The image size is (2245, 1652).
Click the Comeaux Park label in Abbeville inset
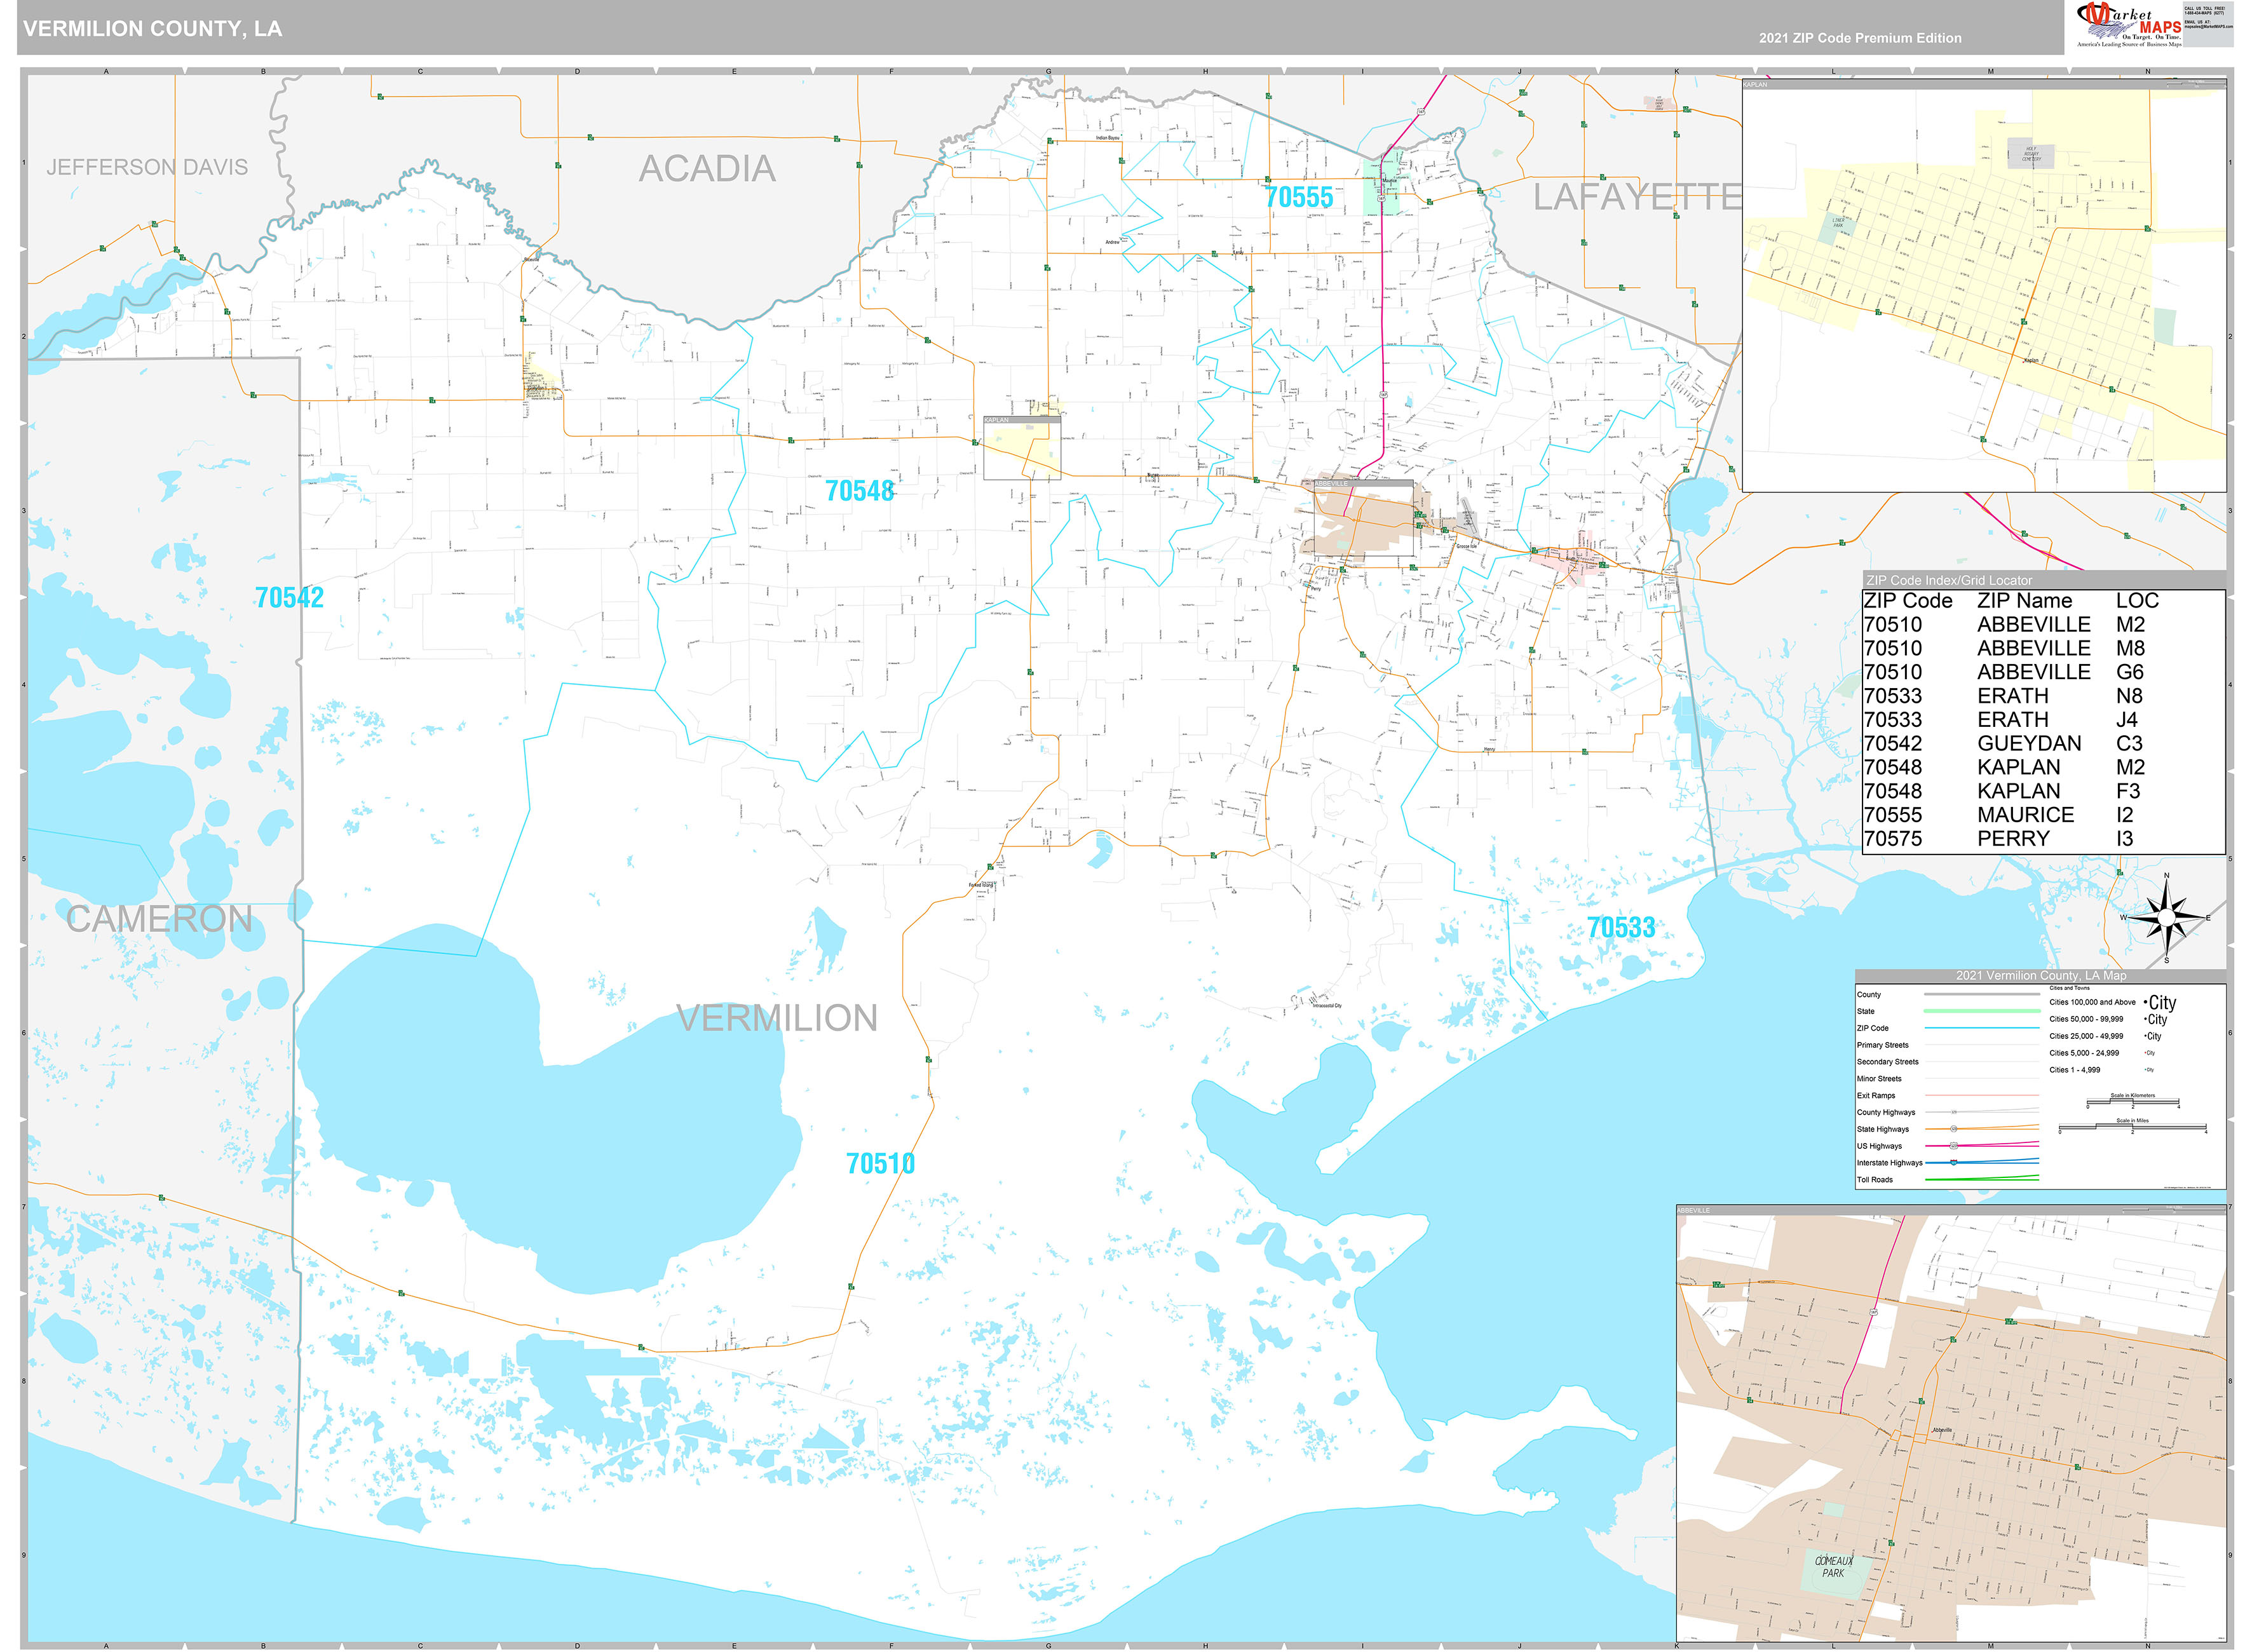pos(1833,1566)
